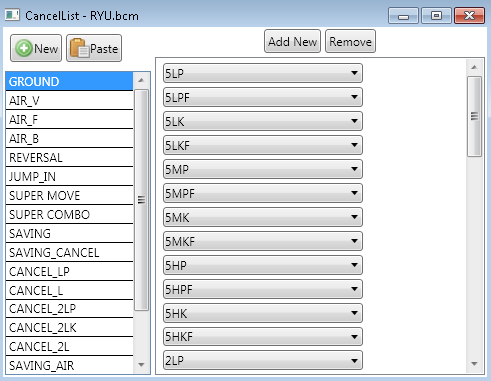Click the Paste button with clipboard icon
The height and width of the screenshot is (381, 491).
click(94, 48)
